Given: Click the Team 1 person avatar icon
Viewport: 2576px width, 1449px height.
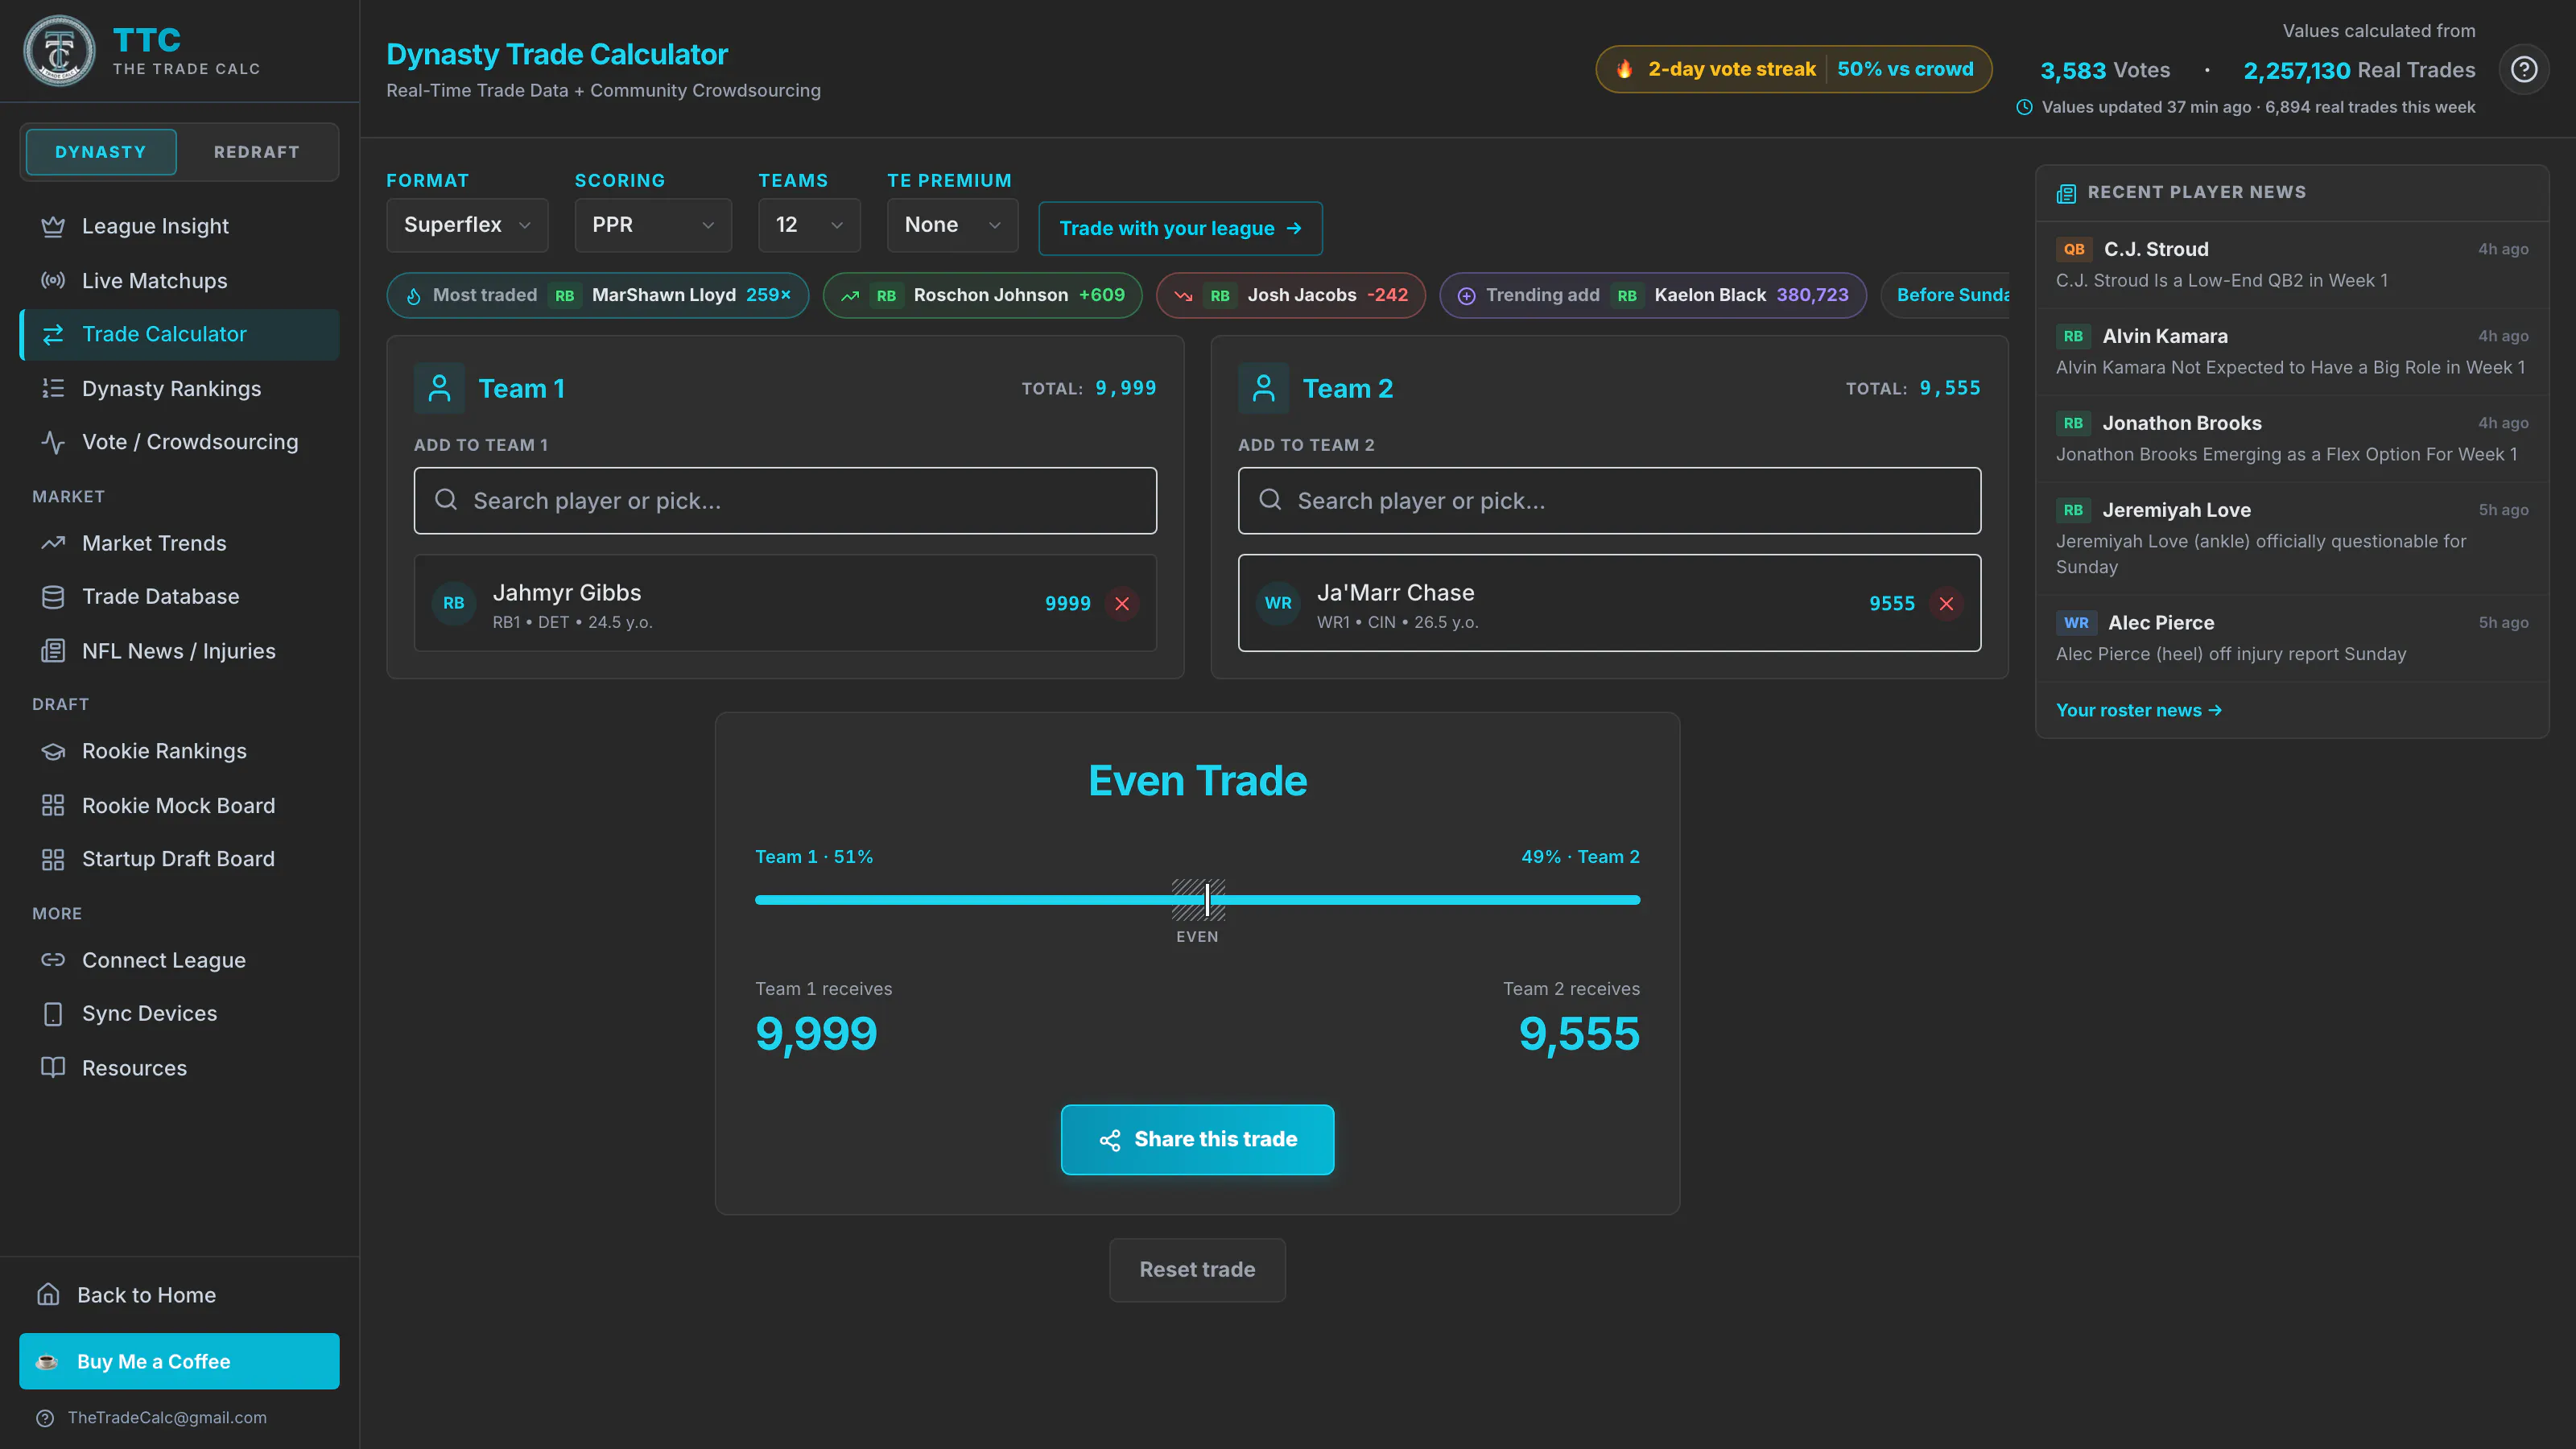Looking at the screenshot, I should (x=439, y=388).
